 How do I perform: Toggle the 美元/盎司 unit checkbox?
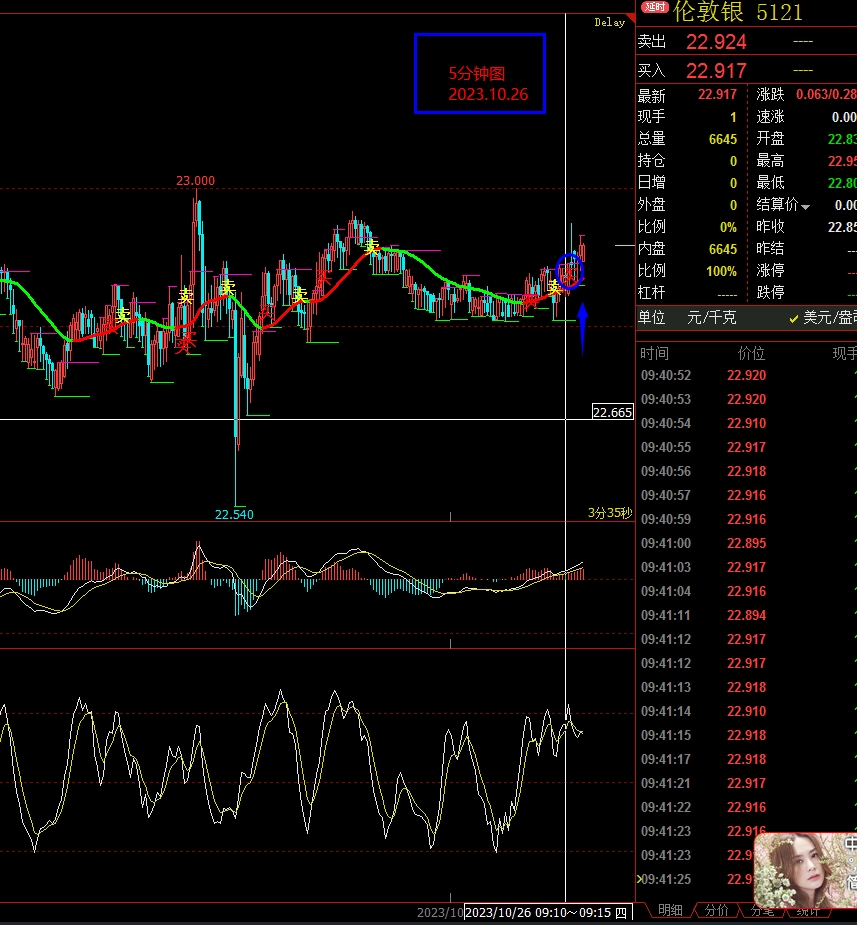coord(794,319)
